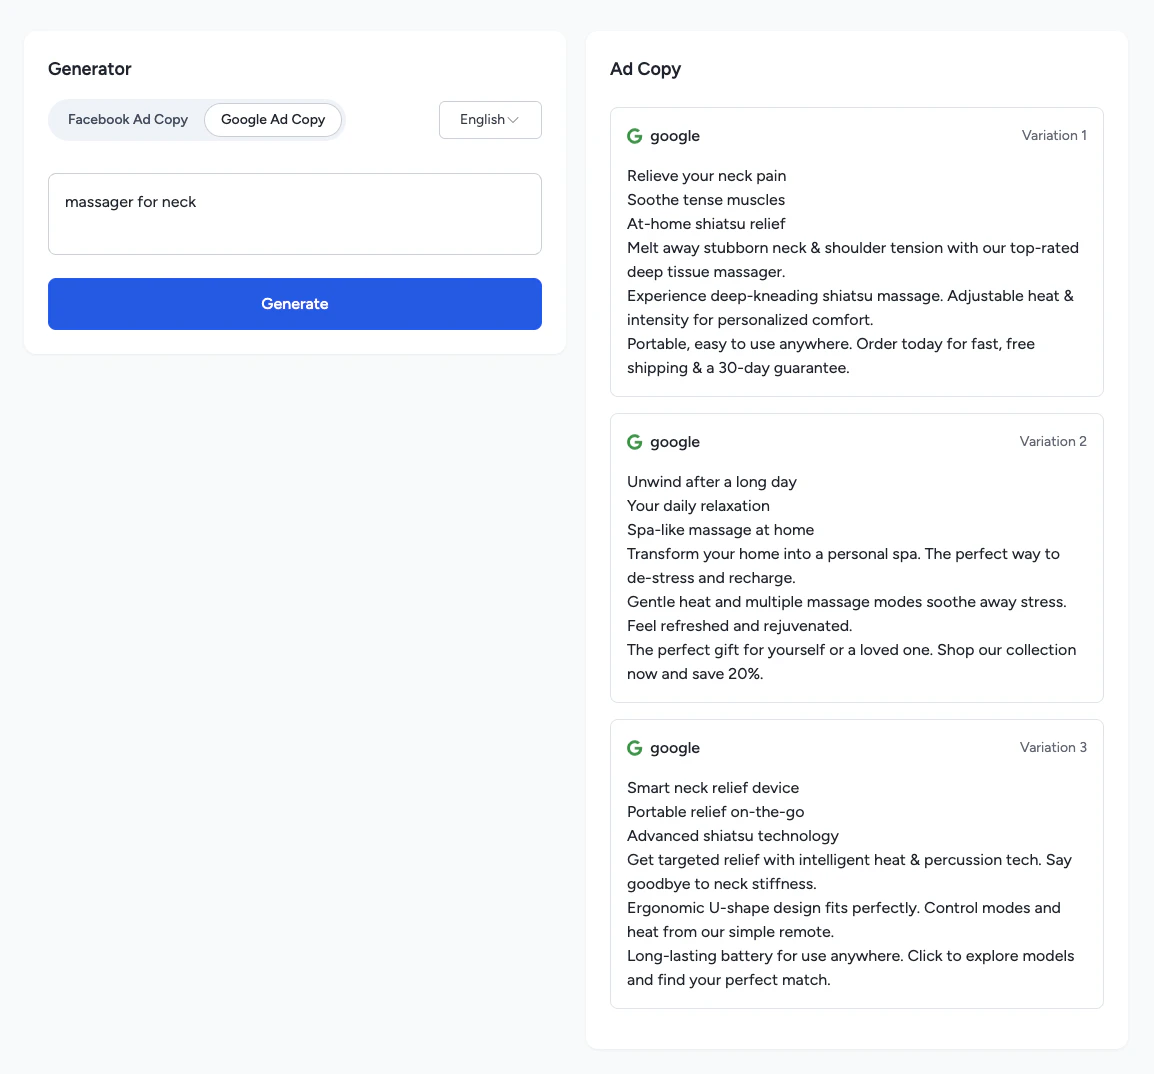The width and height of the screenshot is (1154, 1074).
Task: Toggle the ad type pill to Google Ad Copy
Action: click(272, 119)
